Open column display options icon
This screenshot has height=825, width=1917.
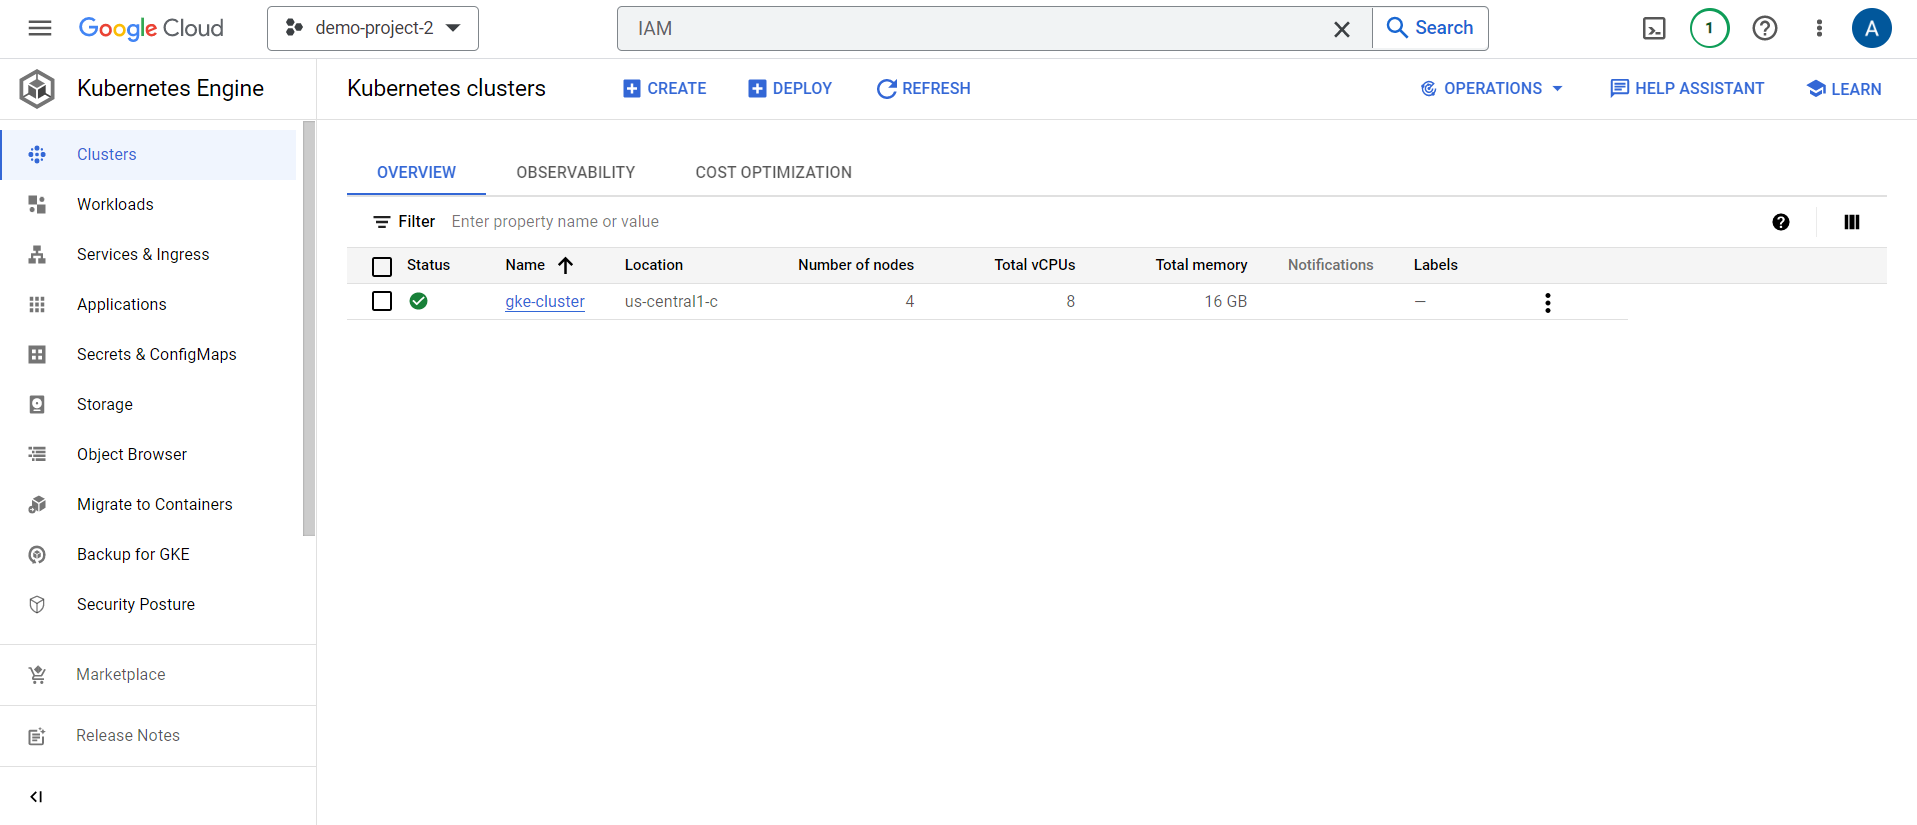pyautogui.click(x=1851, y=222)
